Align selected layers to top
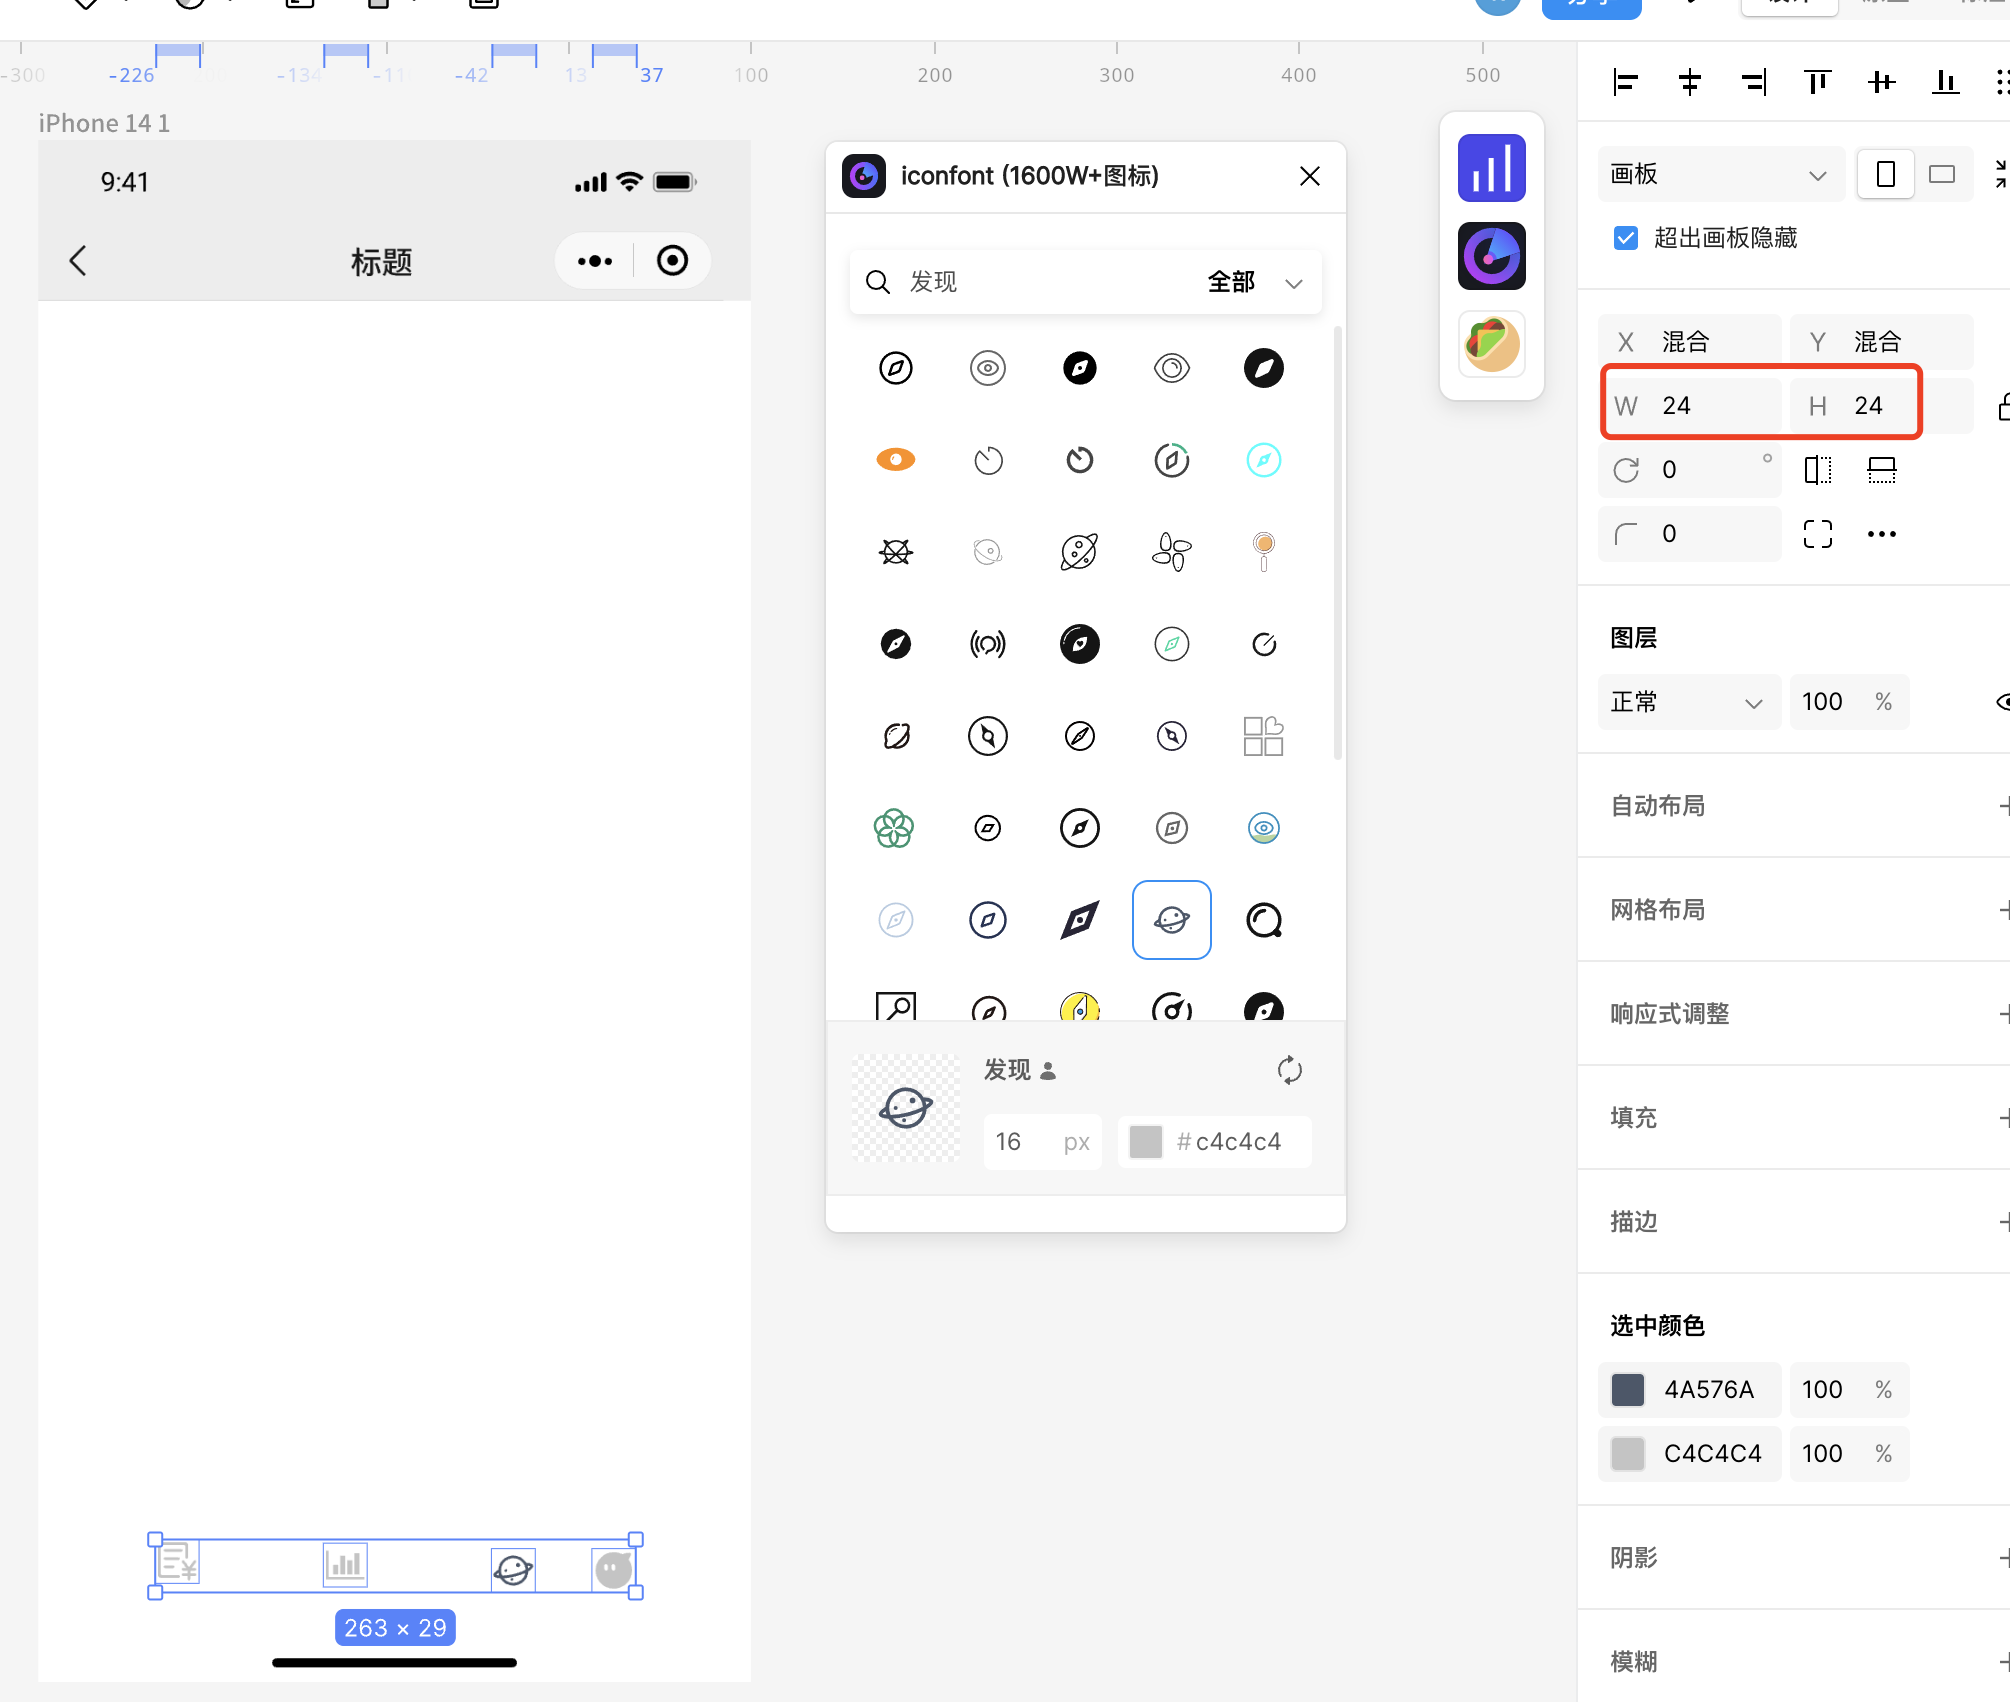2010x1702 pixels. pyautogui.click(x=1818, y=82)
